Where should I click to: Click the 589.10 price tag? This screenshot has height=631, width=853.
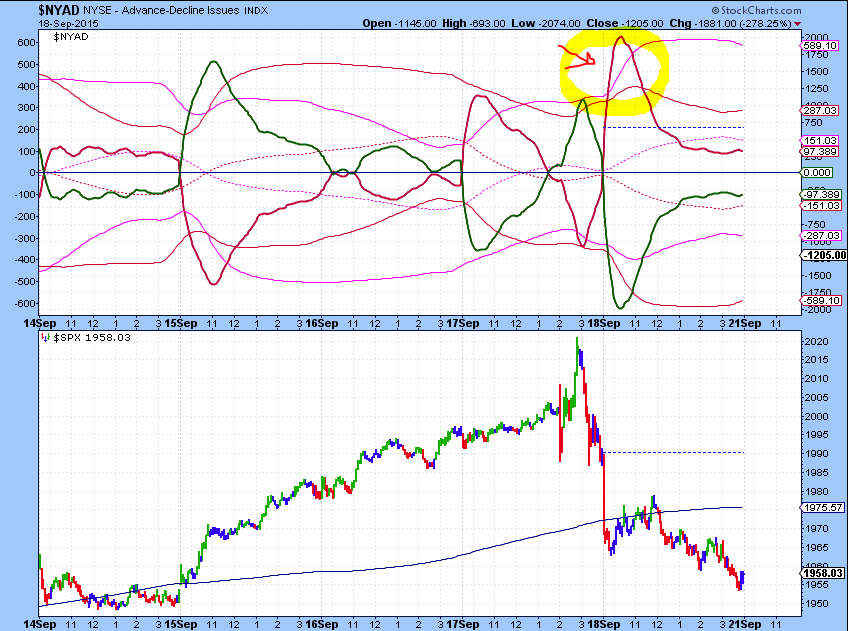pyautogui.click(x=820, y=46)
